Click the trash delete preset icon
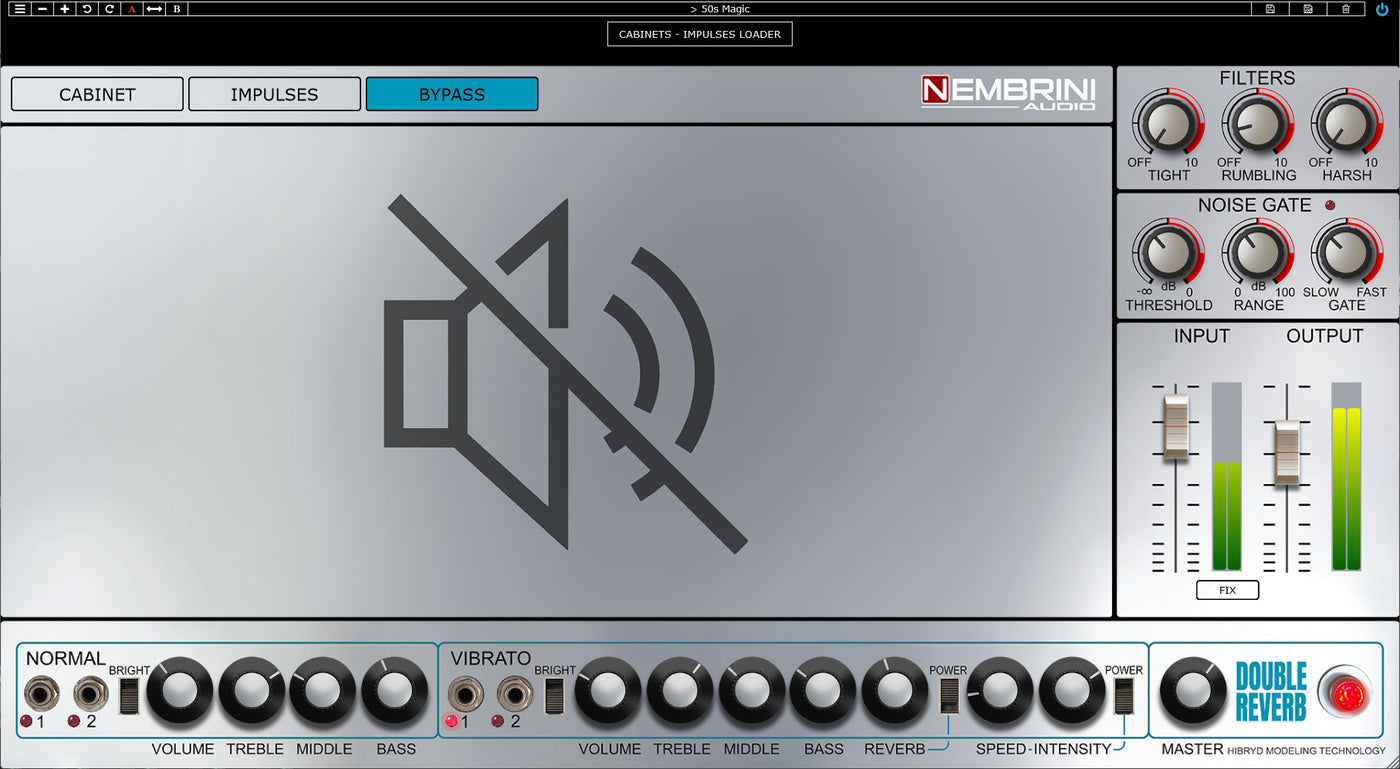 1346,9
